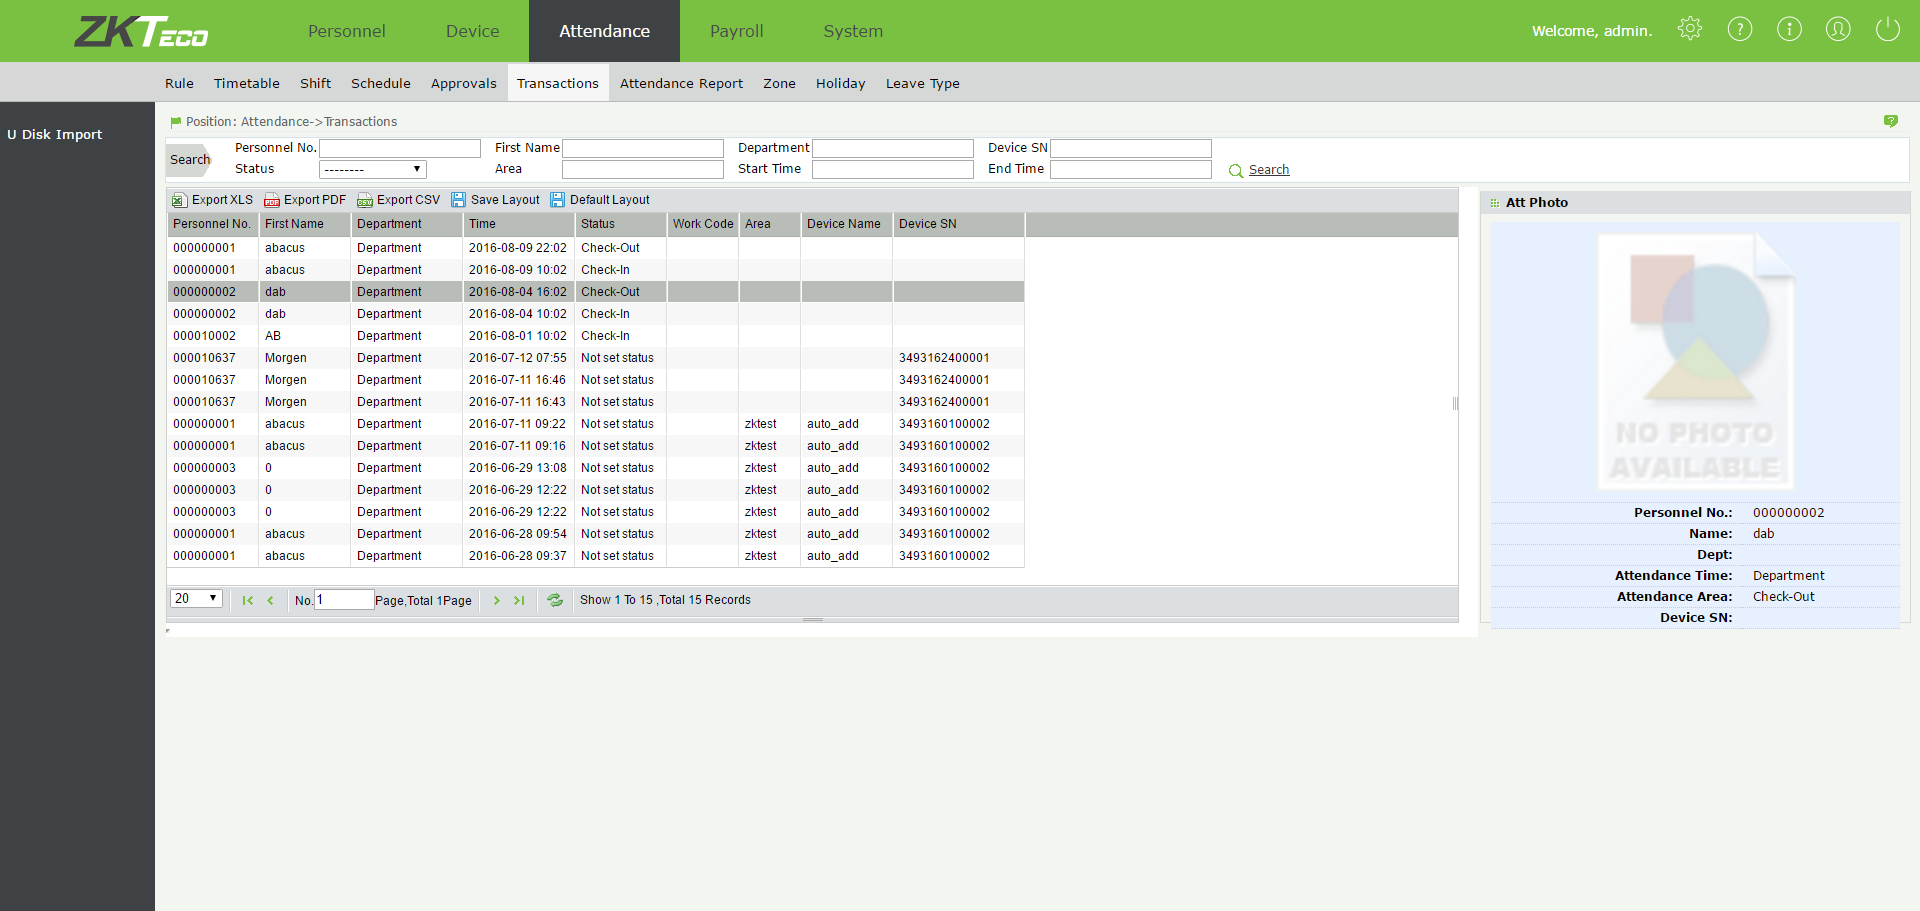
Task: Open the help question mark icon
Action: 1740,29
